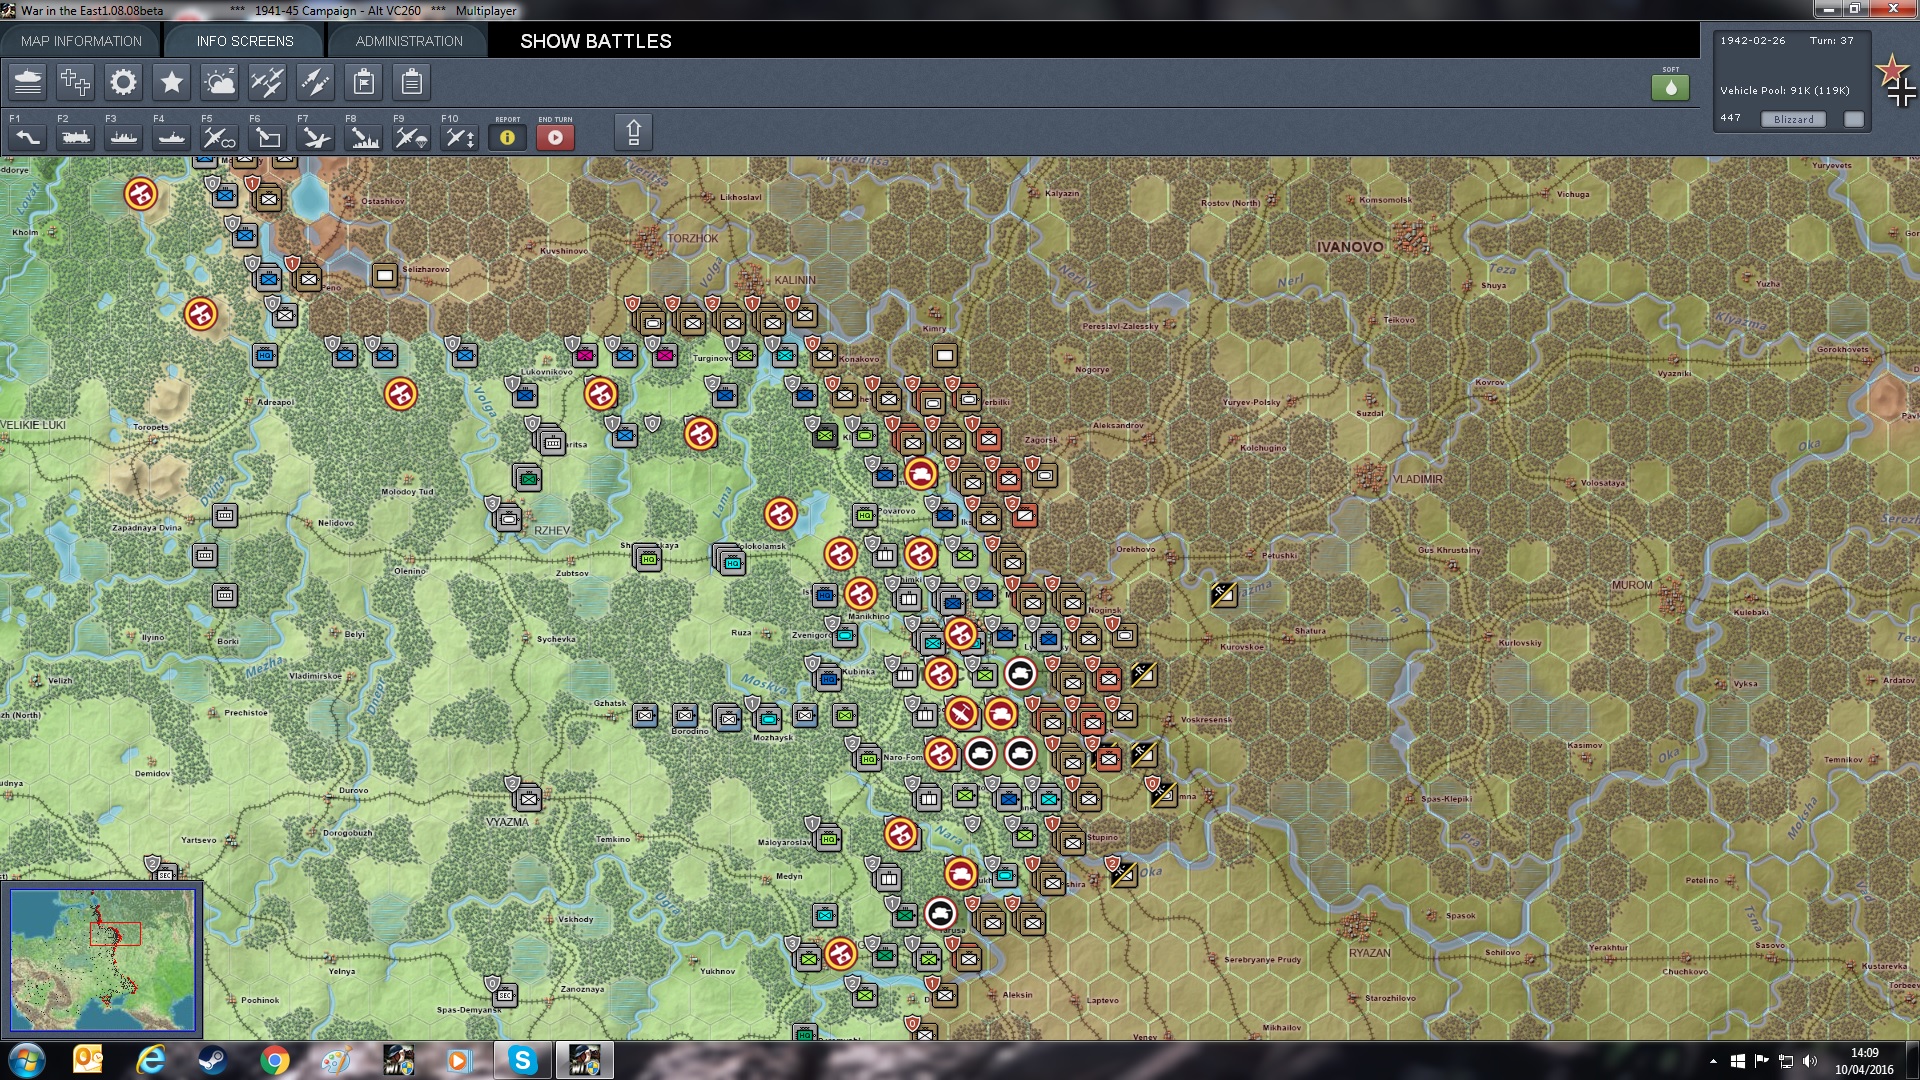Switch to the Map Information tab

pos(81,41)
